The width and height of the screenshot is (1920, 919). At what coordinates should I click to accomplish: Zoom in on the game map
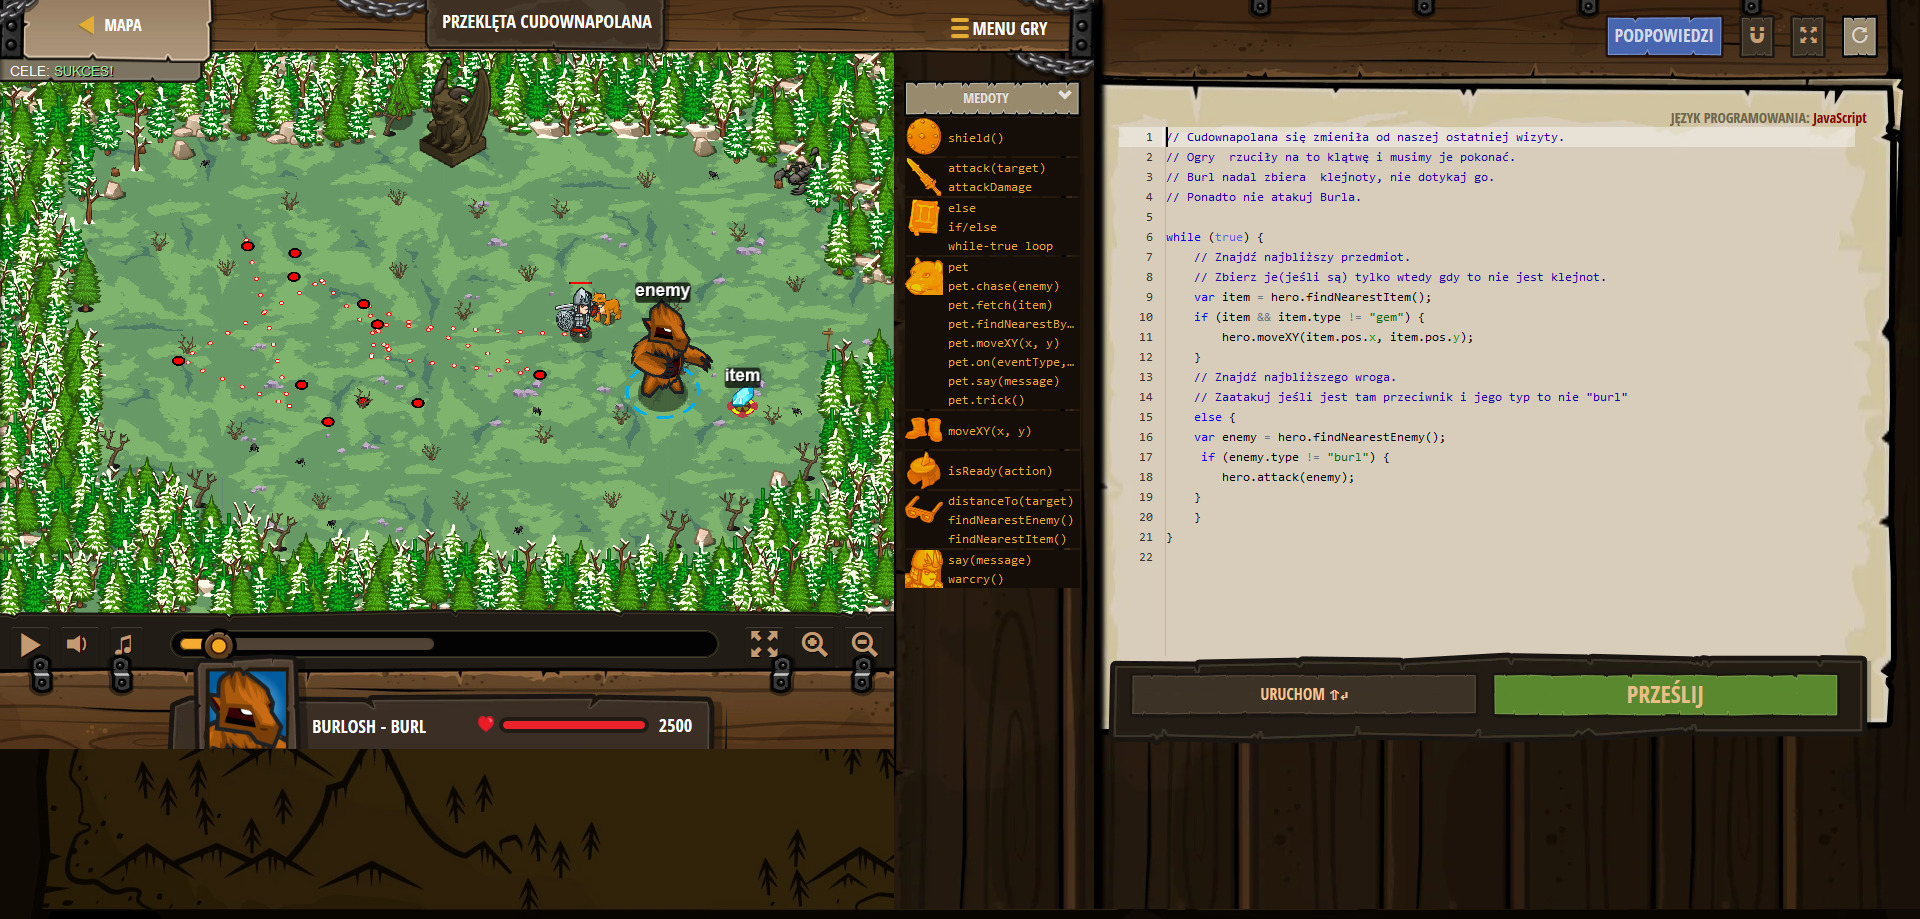814,644
